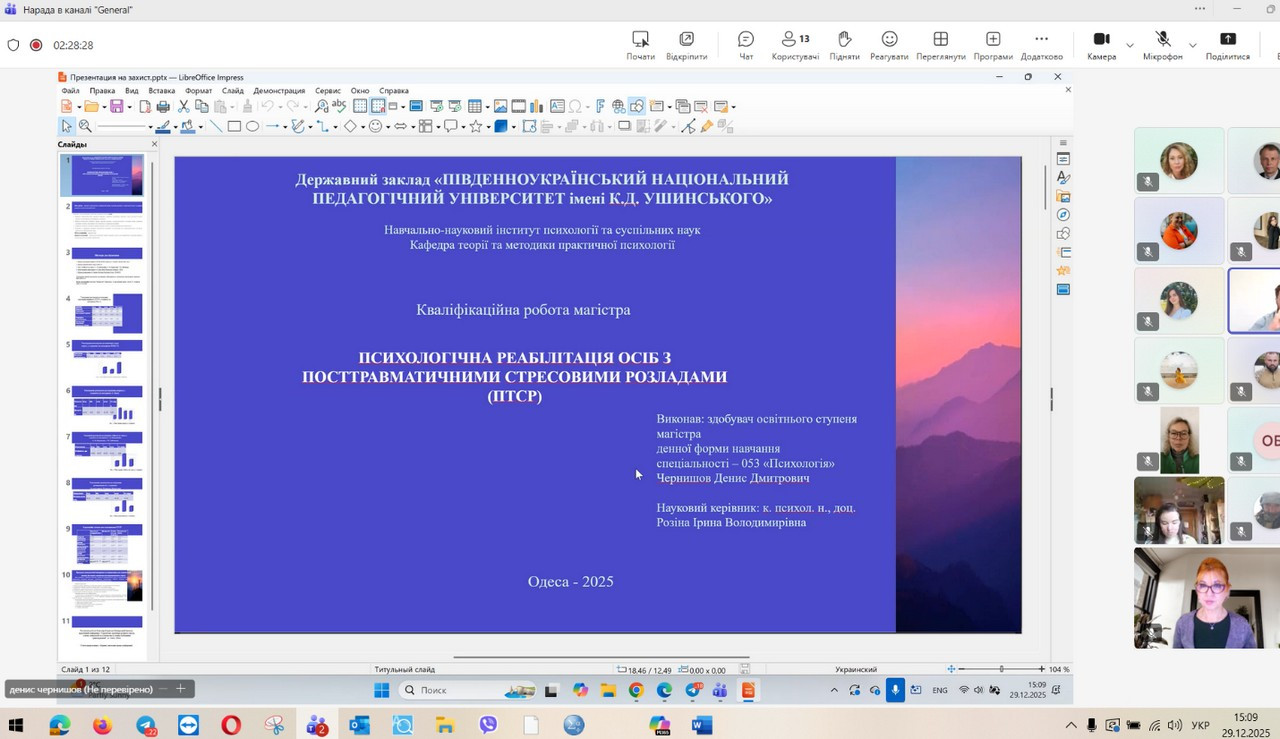
Task: Raise hand with the Підняти button
Action: point(843,44)
